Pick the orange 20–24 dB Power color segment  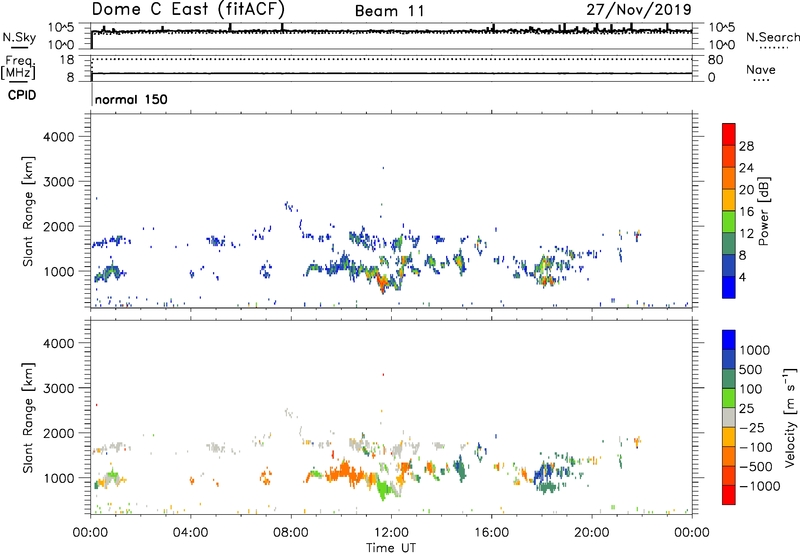pos(729,178)
